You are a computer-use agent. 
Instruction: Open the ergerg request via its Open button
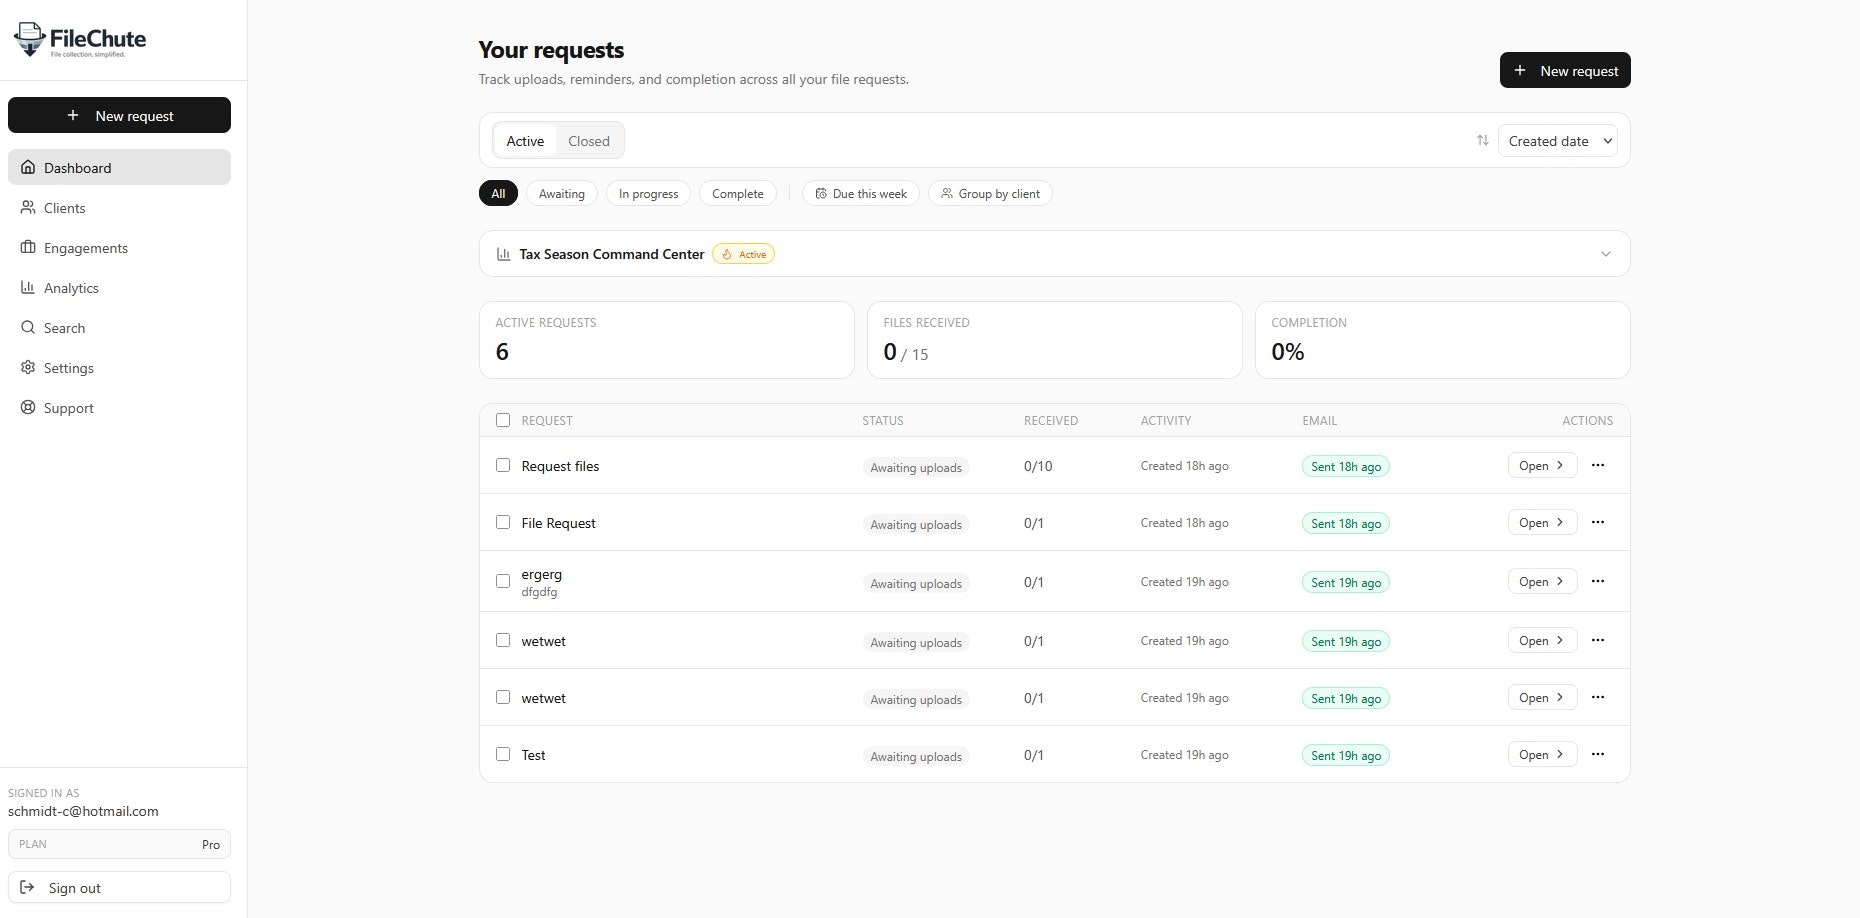pyautogui.click(x=1541, y=581)
